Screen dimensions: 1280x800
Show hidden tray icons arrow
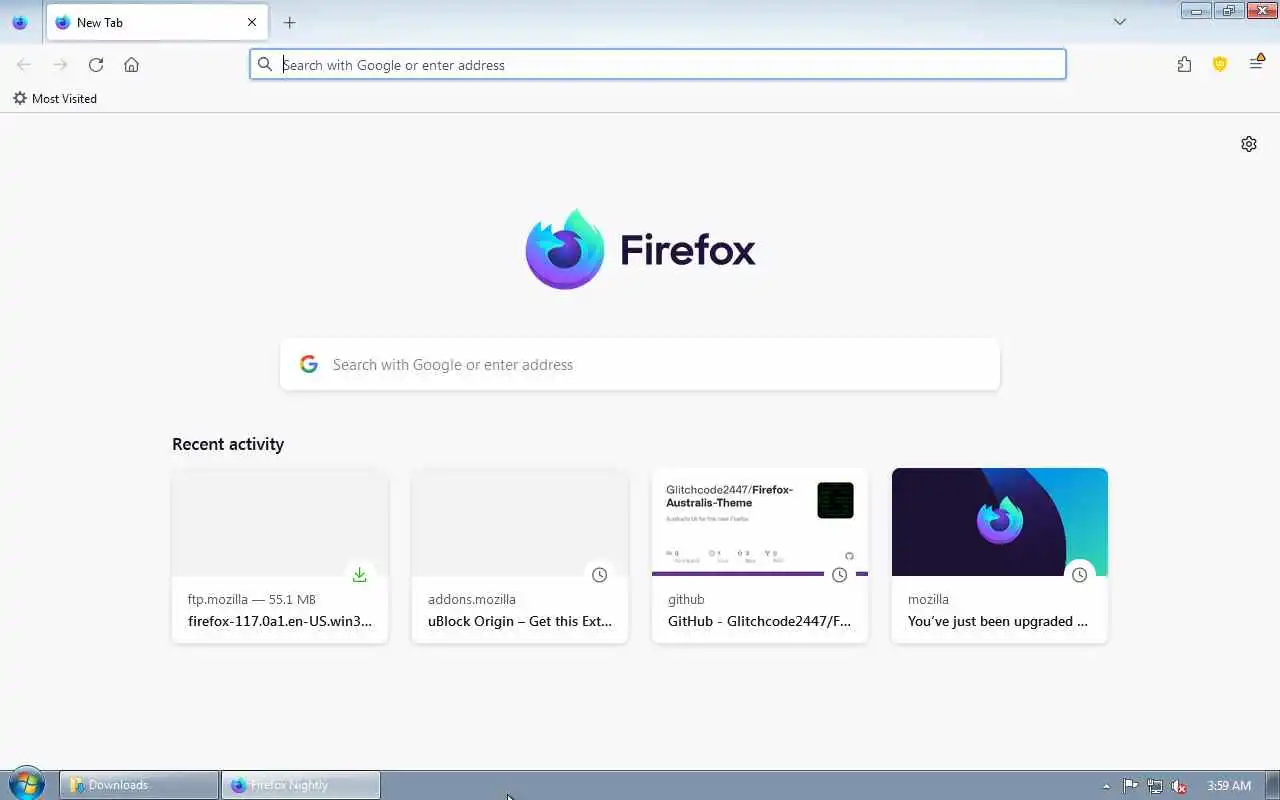(1106, 786)
